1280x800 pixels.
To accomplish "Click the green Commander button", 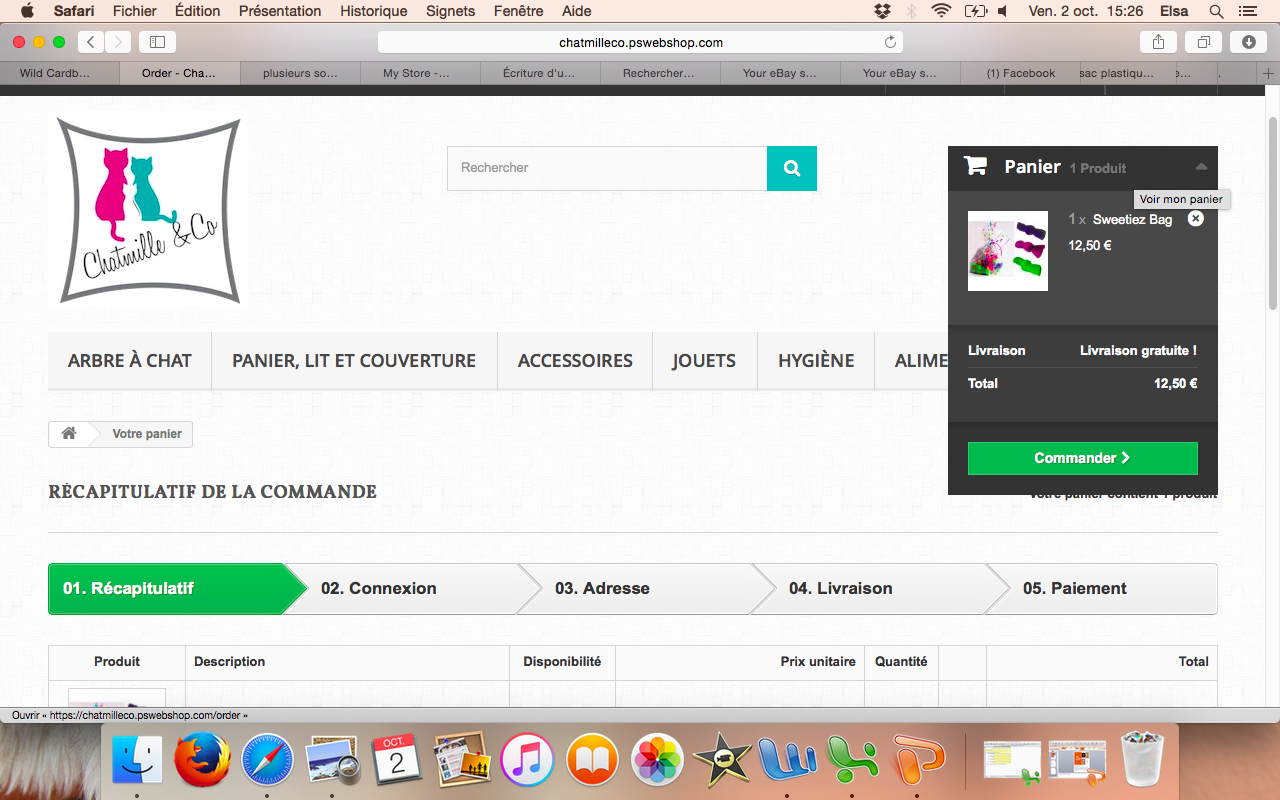I will (x=1082, y=458).
